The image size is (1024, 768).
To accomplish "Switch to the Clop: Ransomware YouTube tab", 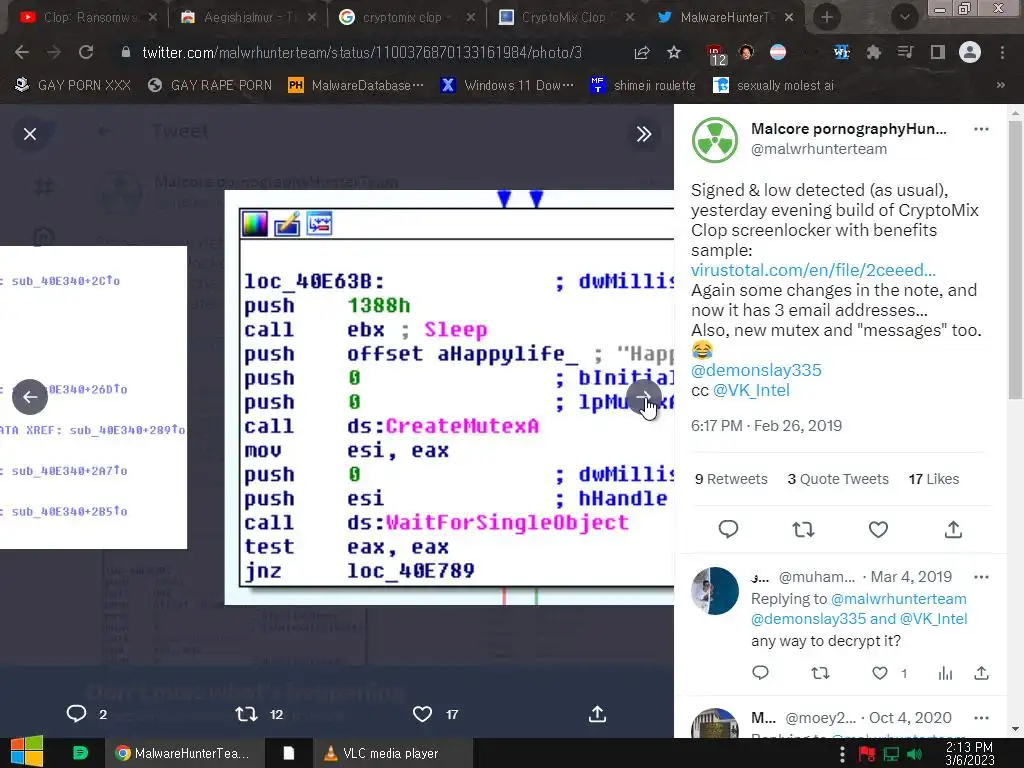I will tap(88, 18).
